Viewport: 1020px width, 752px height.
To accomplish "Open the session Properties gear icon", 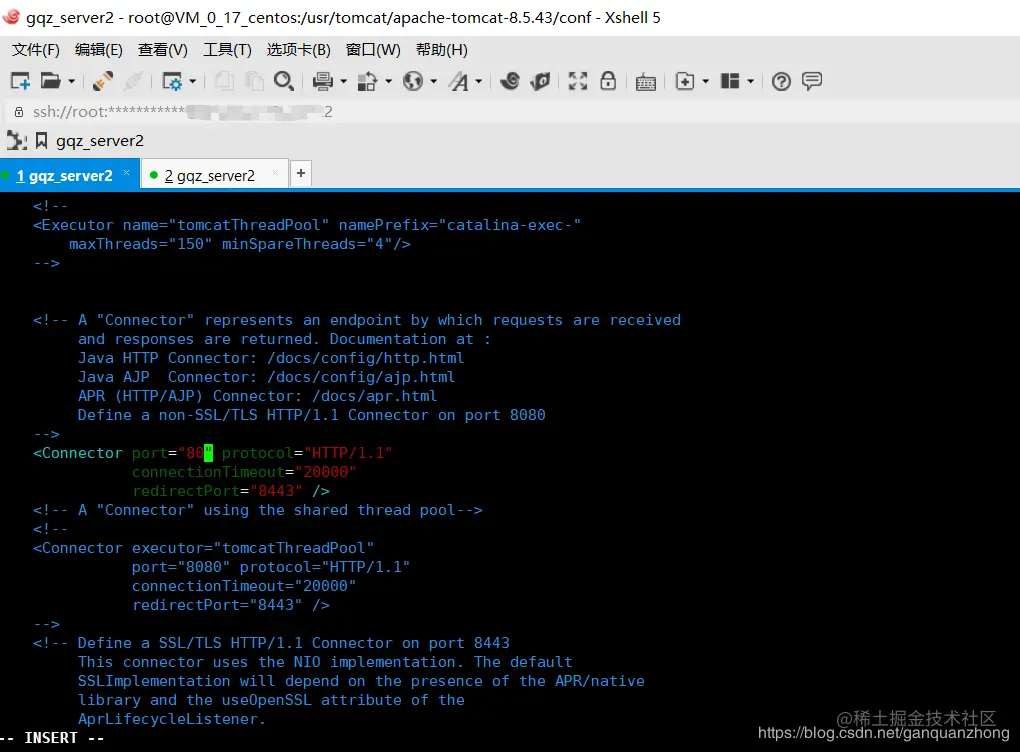I will pos(172,81).
